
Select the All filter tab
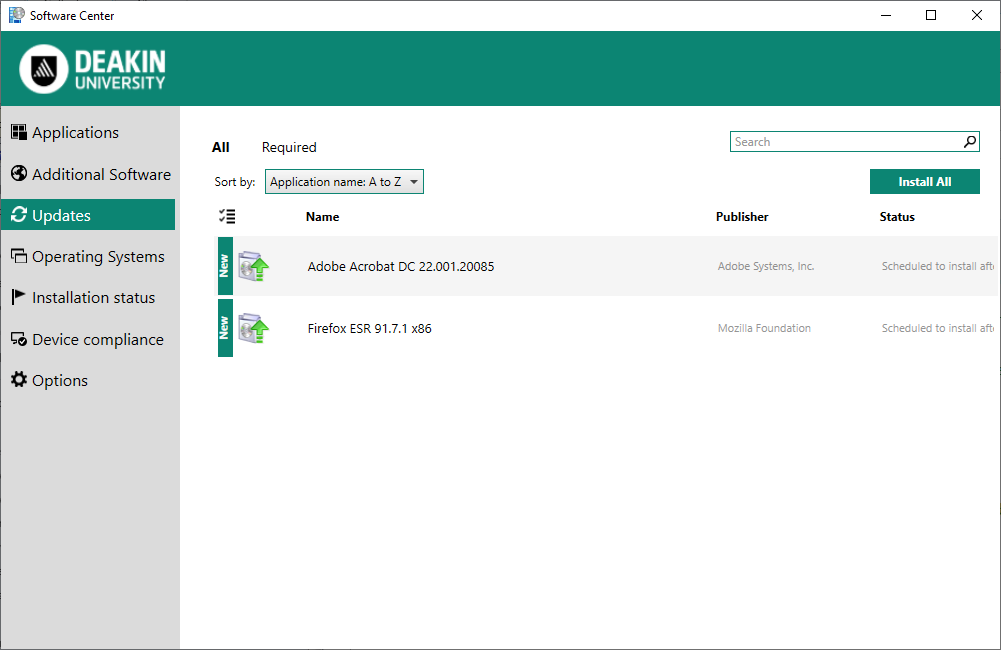(221, 147)
